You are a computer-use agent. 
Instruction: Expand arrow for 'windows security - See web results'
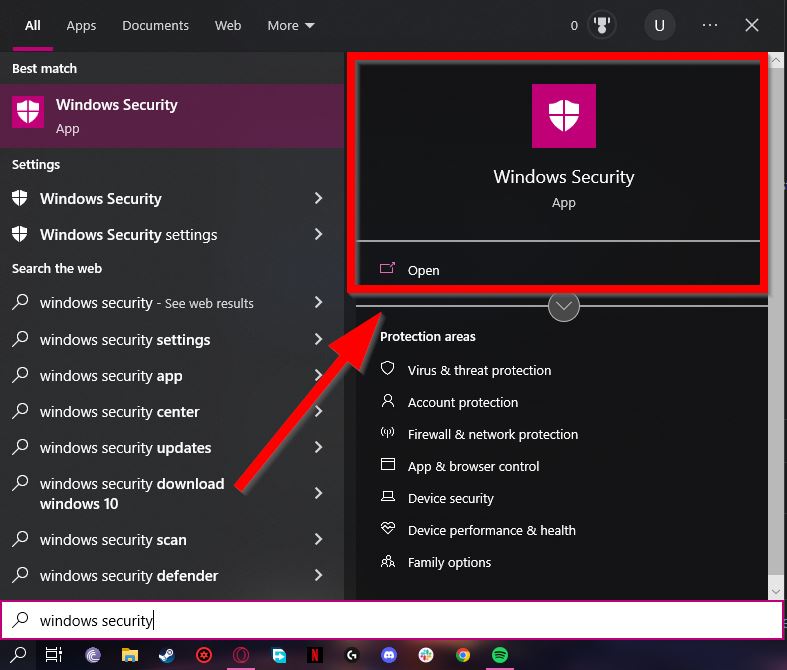[318, 302]
